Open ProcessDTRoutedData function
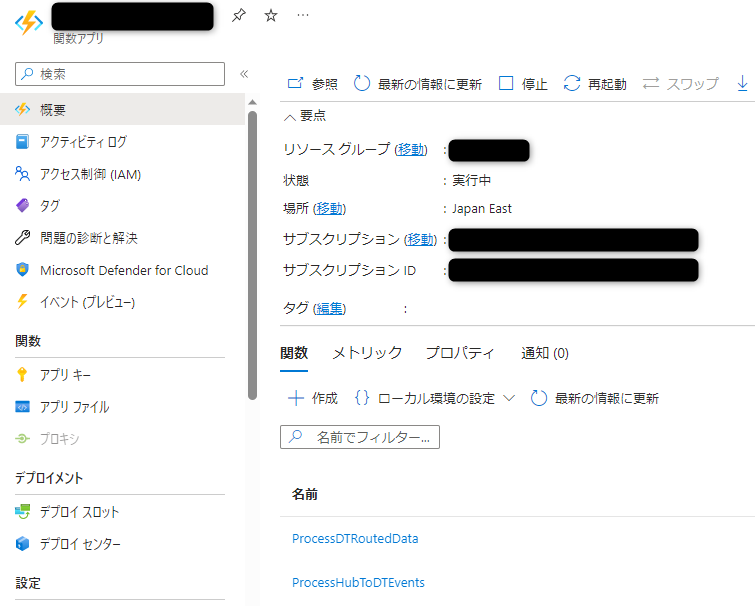This screenshot has height=606, width=755. point(355,539)
